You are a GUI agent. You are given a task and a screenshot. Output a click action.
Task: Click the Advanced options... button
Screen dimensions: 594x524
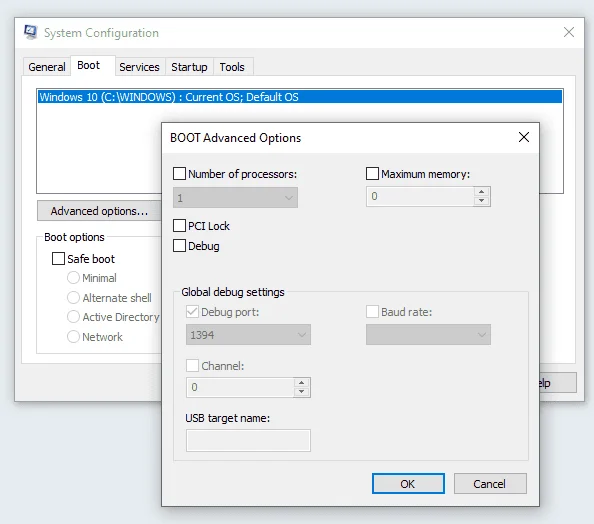click(99, 211)
